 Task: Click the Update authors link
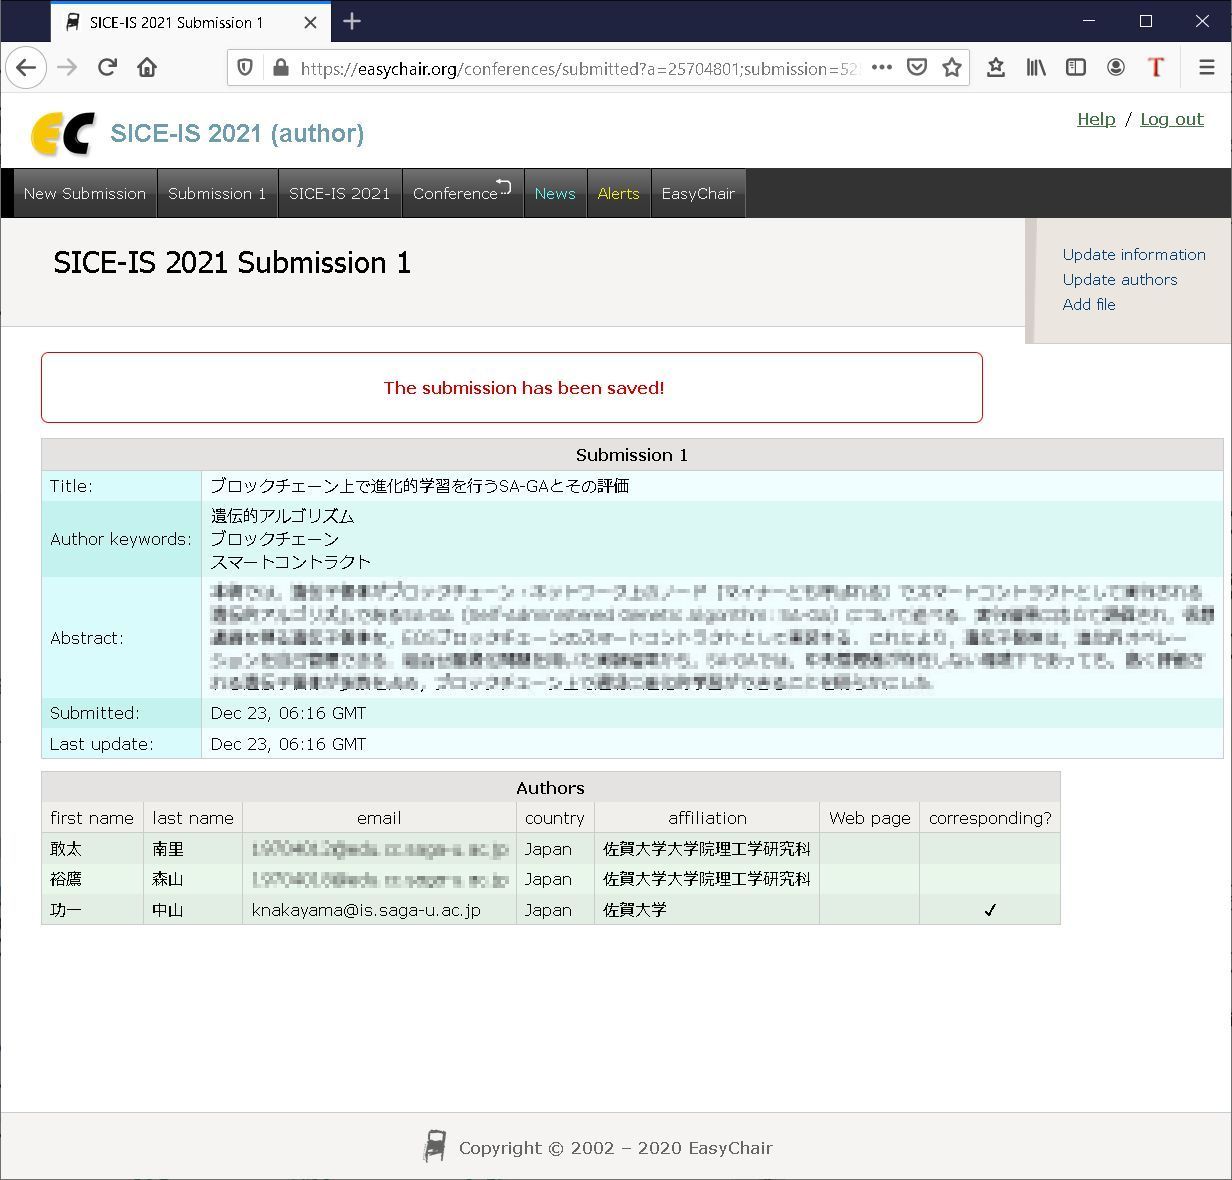pos(1119,280)
